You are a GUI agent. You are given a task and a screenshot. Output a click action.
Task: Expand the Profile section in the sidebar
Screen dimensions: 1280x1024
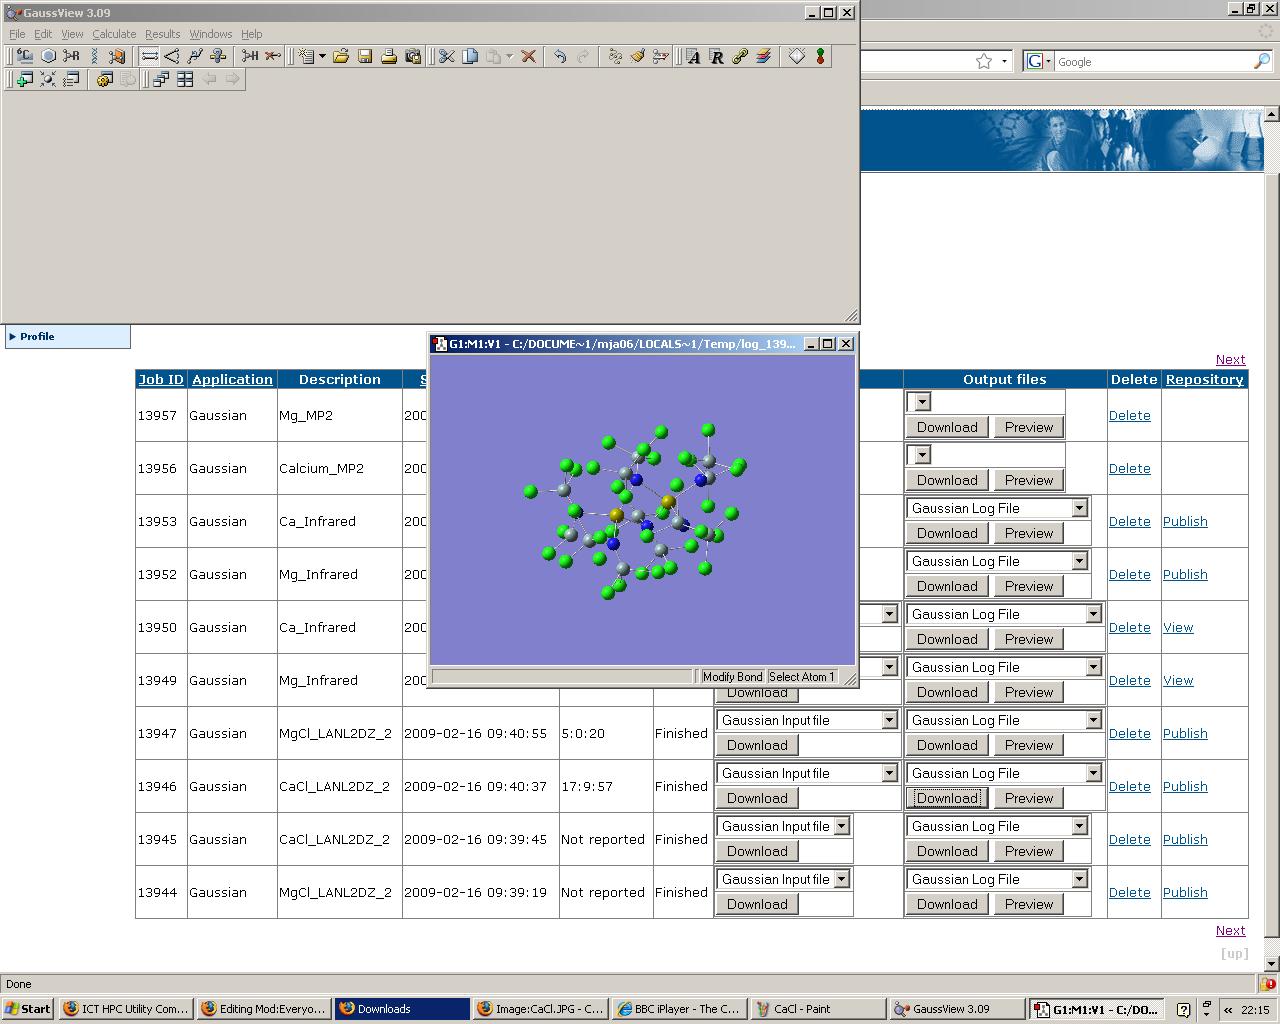67,337
